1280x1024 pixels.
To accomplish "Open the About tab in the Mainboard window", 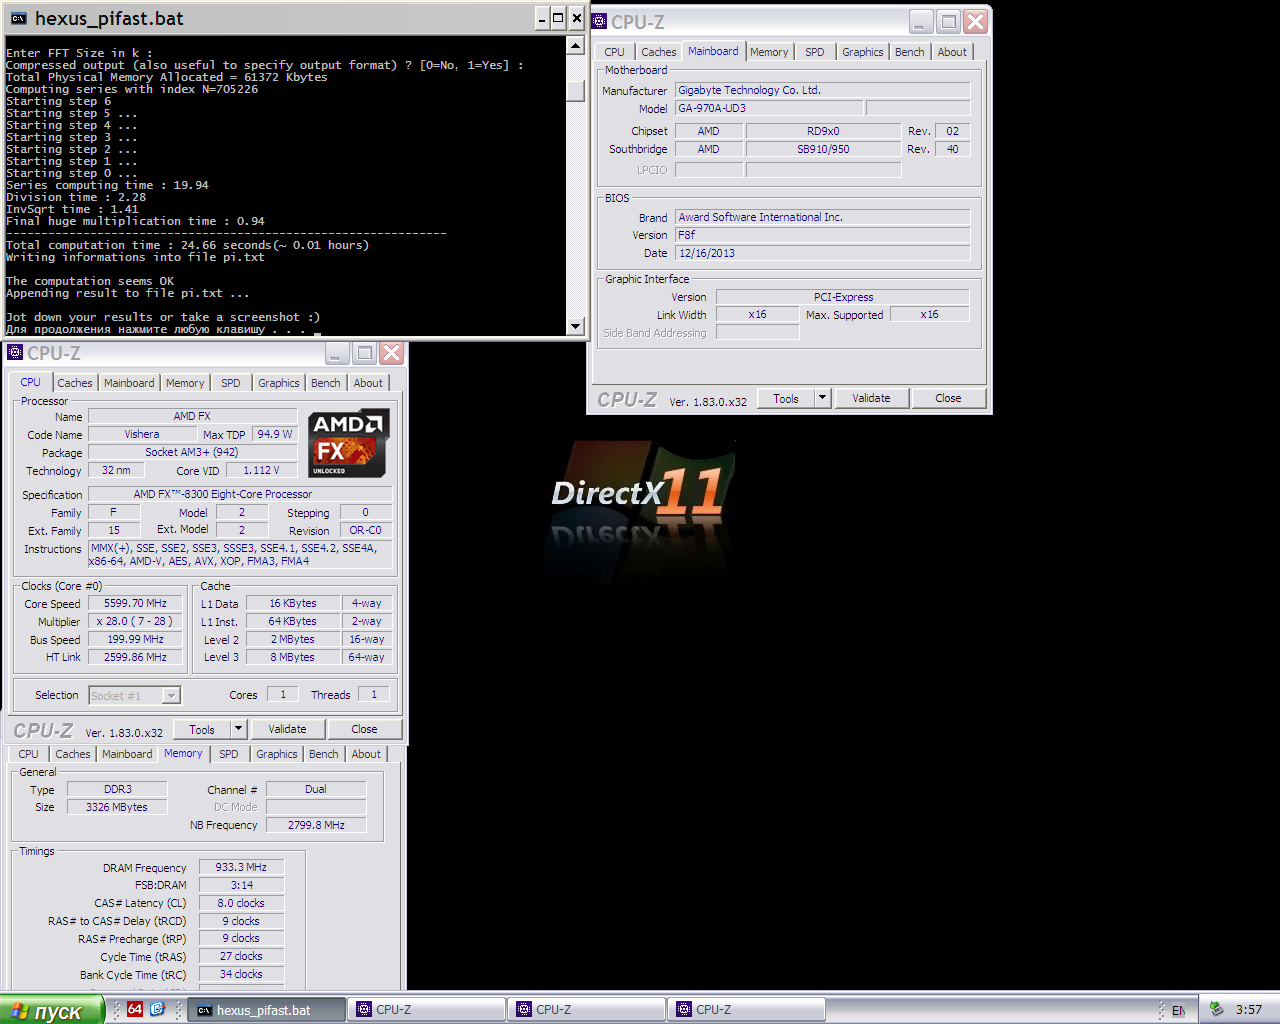I will (x=952, y=52).
